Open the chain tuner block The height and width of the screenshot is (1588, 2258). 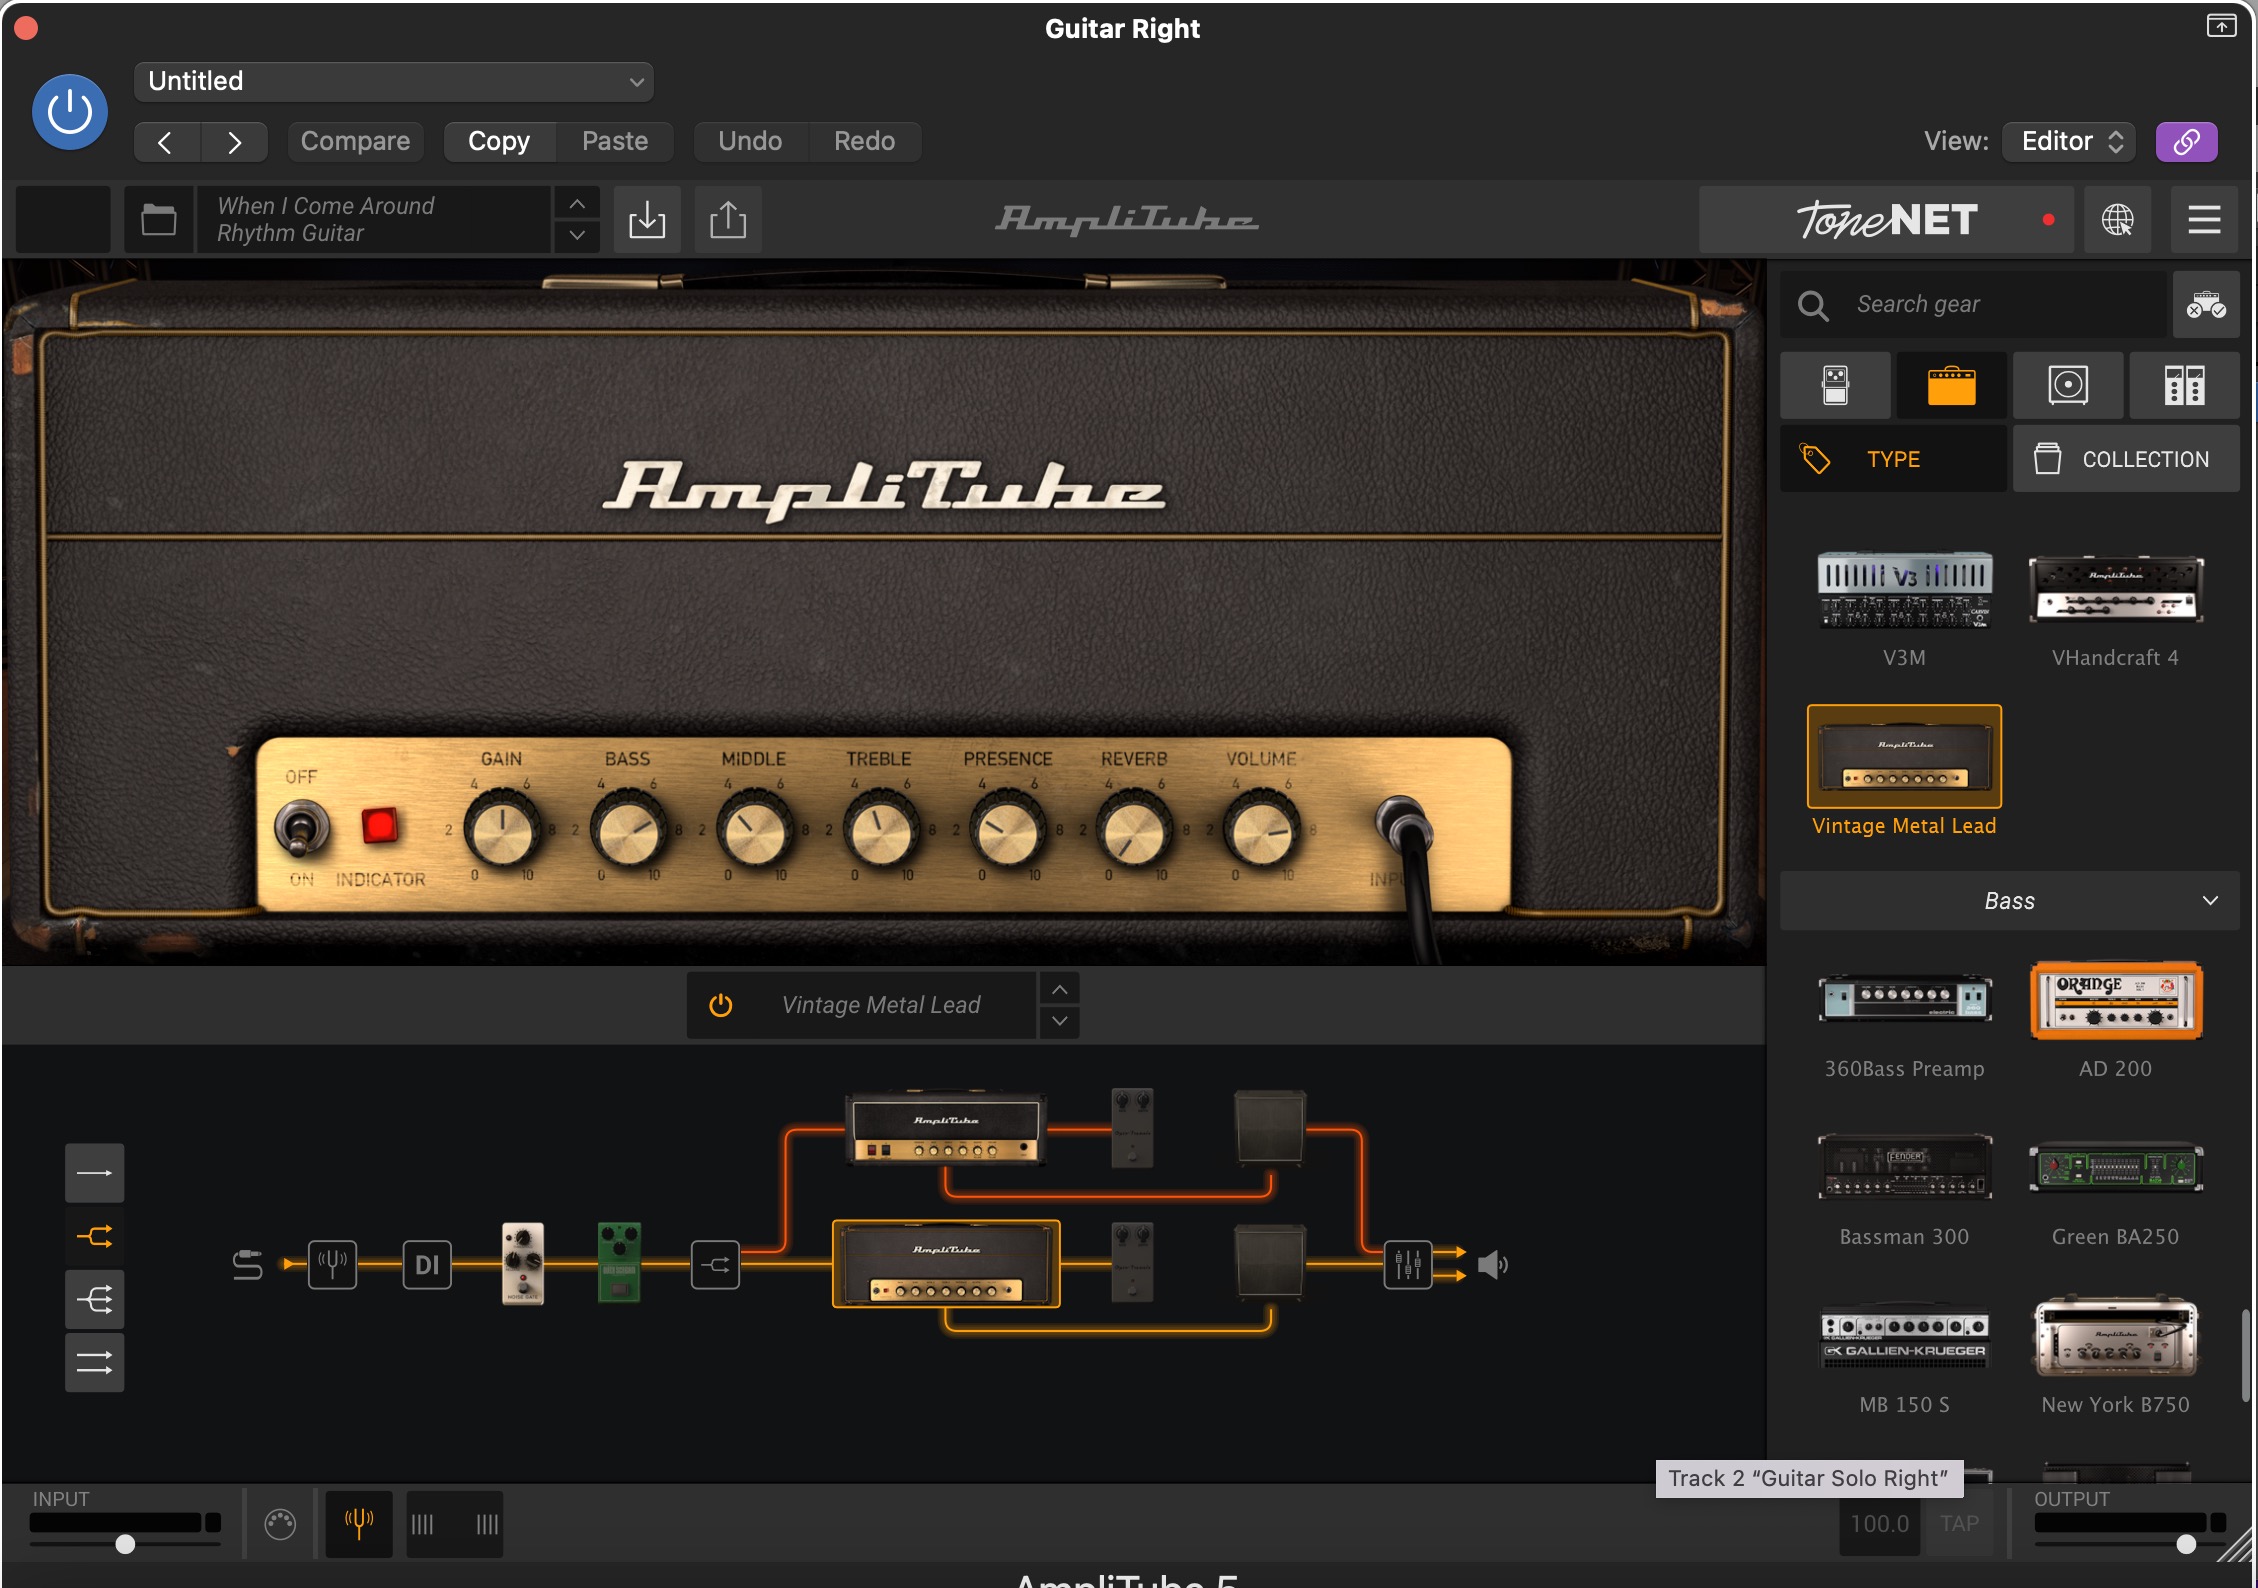click(332, 1265)
